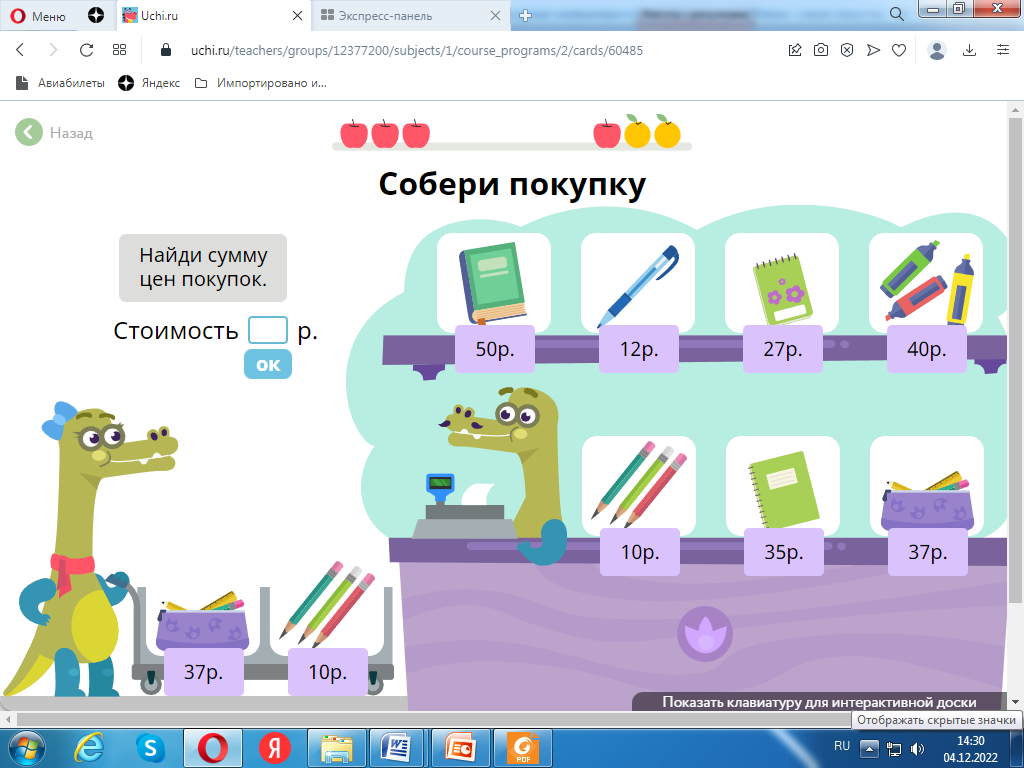Open the Opera downloads icon
The width and height of the screenshot is (1024, 768).
click(969, 50)
